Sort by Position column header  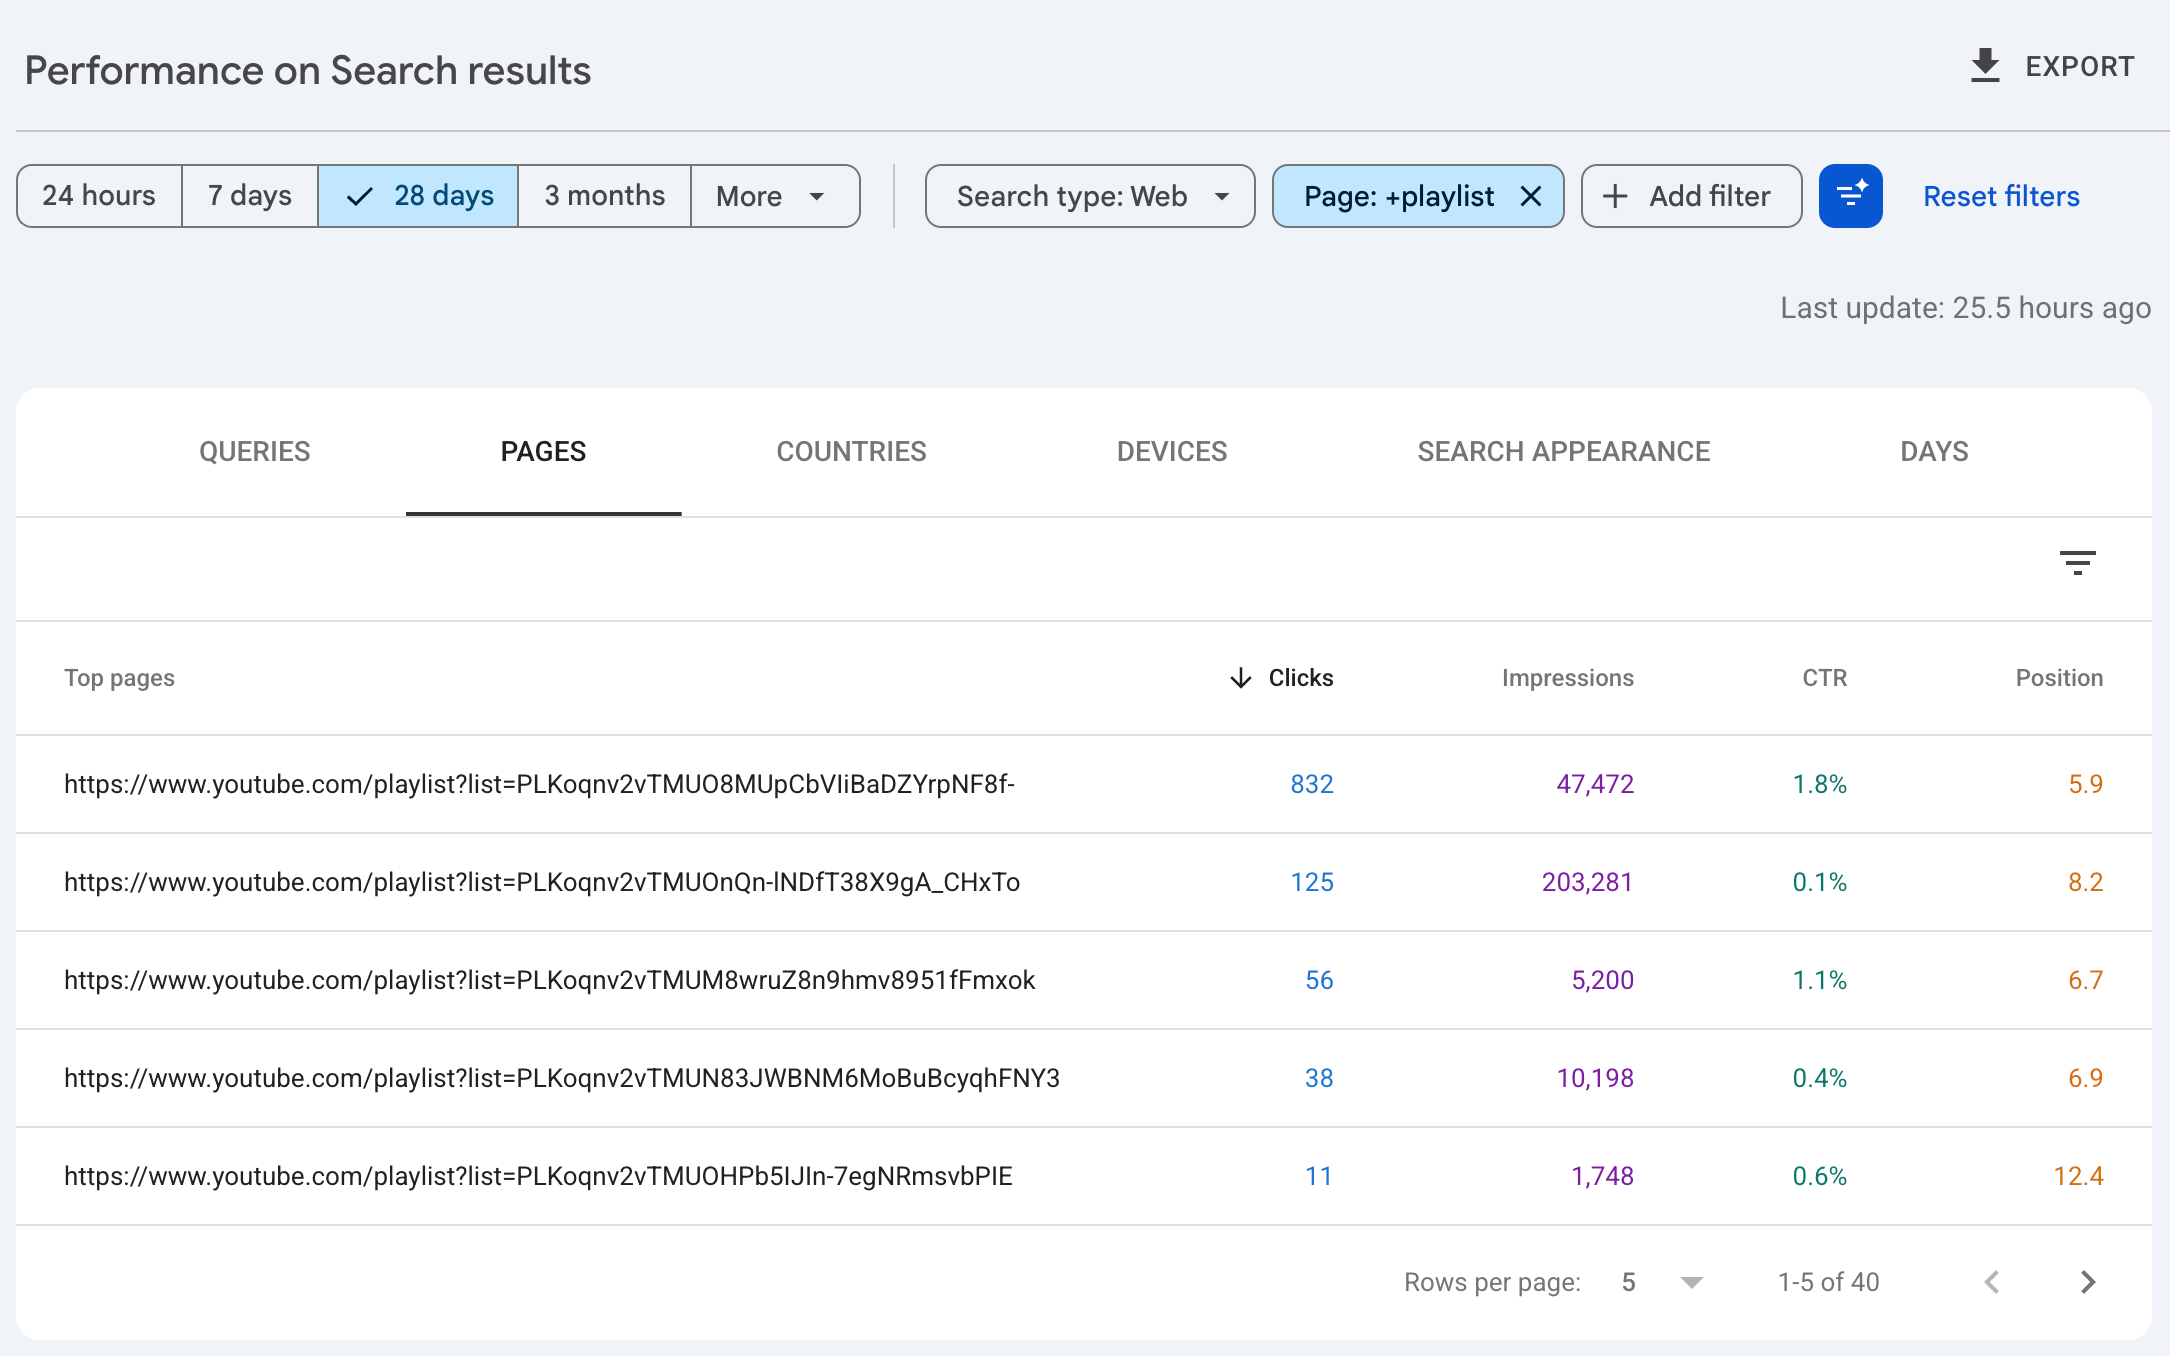pos(2059,678)
